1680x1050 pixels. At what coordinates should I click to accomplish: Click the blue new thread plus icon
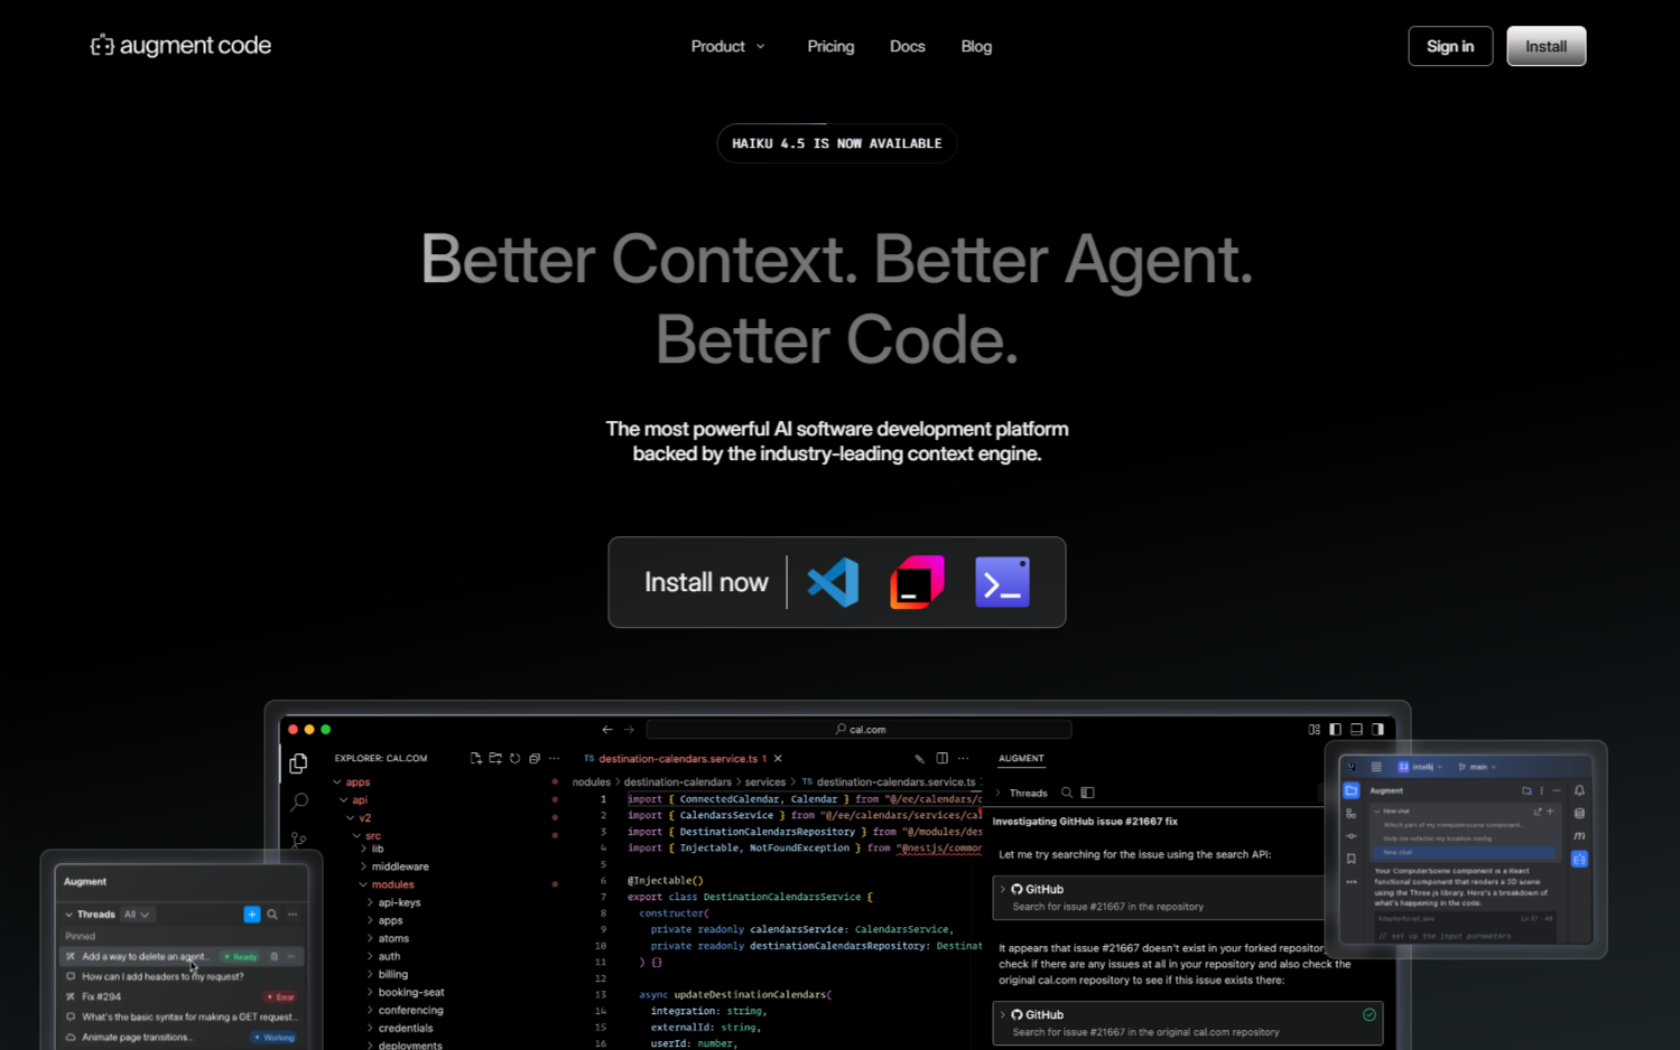pyautogui.click(x=252, y=914)
